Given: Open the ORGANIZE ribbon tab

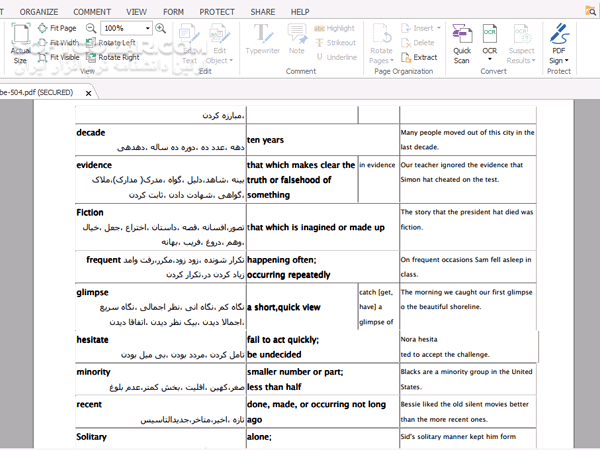Looking at the screenshot, I should (x=38, y=11).
